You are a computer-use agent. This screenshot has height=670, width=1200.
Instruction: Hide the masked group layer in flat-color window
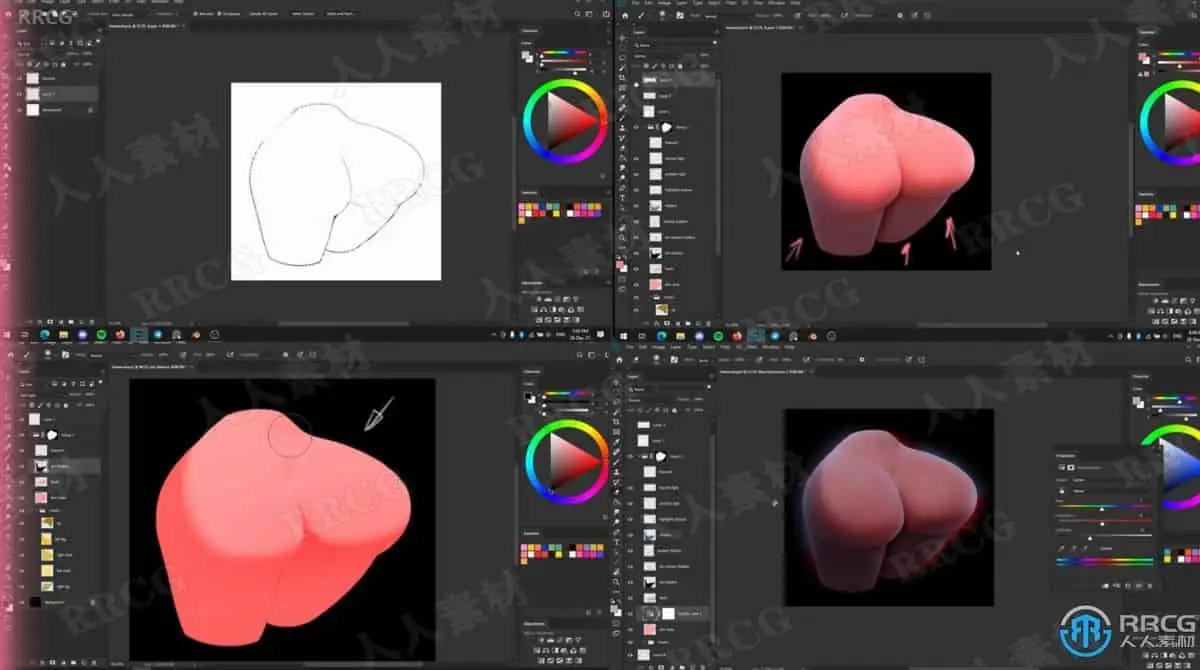tap(21, 435)
